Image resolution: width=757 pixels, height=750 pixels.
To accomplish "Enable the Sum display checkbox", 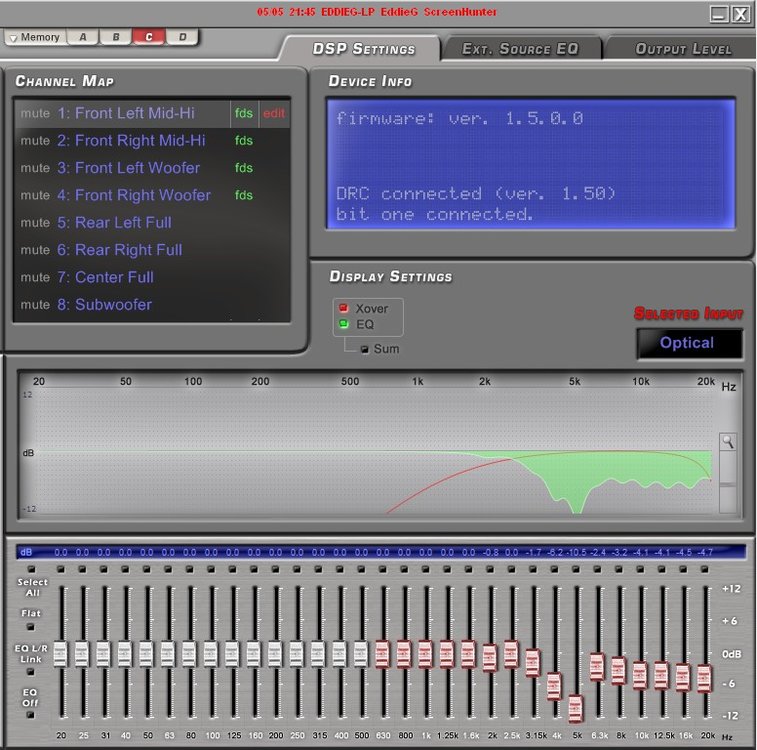I will point(364,349).
